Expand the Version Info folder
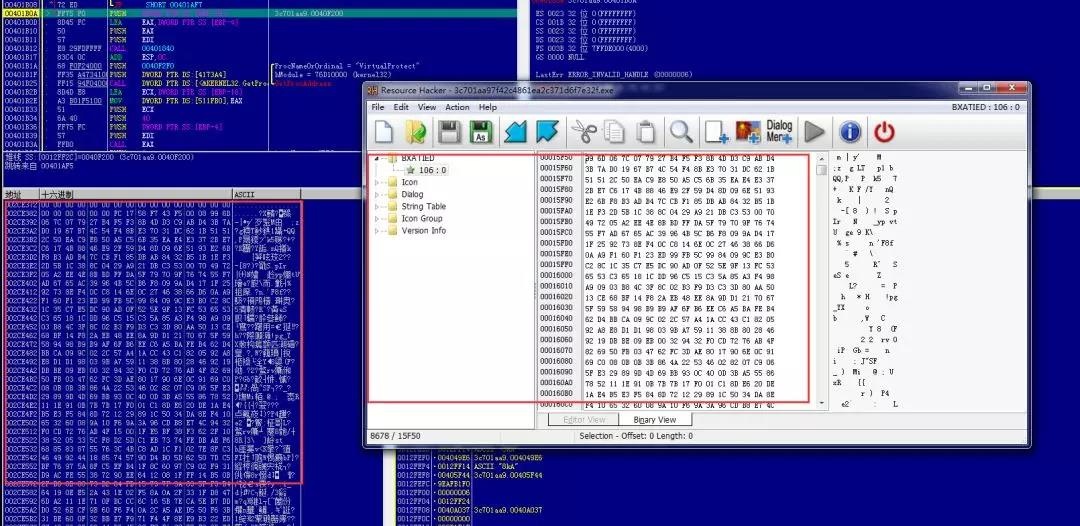Screen dimensions: 1080x526 [x=377, y=231]
